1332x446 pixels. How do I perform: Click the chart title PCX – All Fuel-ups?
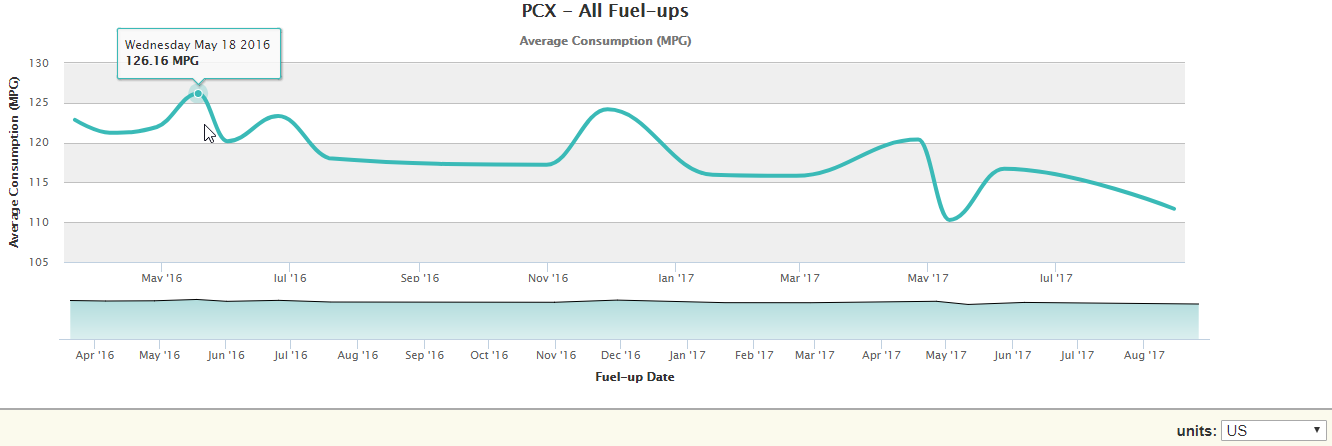tap(605, 12)
